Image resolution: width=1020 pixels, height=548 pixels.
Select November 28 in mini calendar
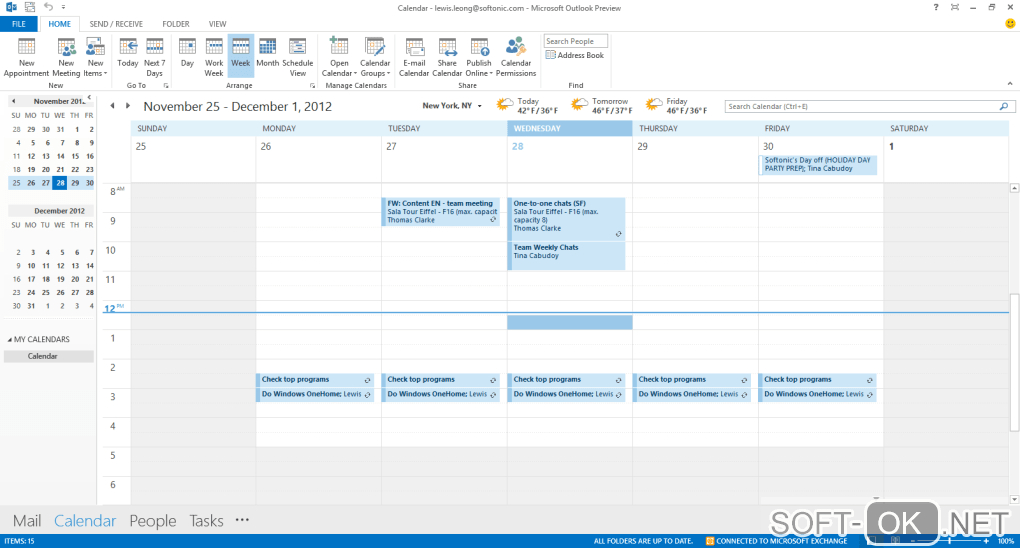click(x=60, y=183)
